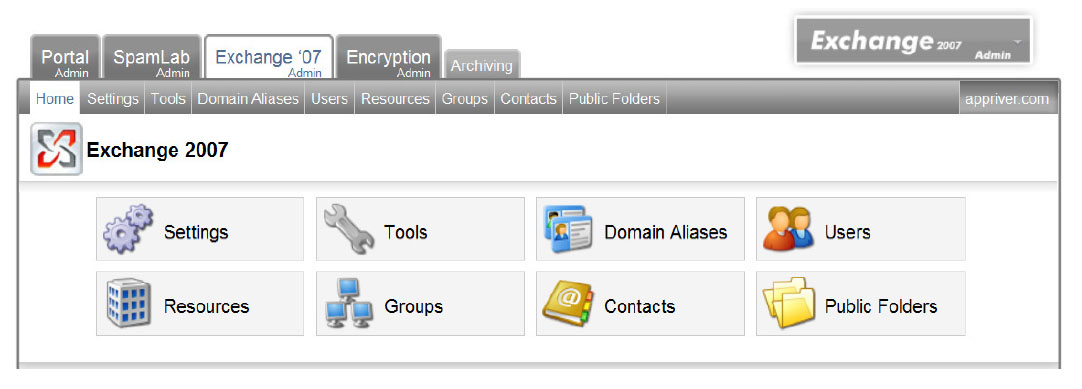Open Domain Aliases in the navigation bar
This screenshot has width=1082, height=389.
click(x=248, y=99)
